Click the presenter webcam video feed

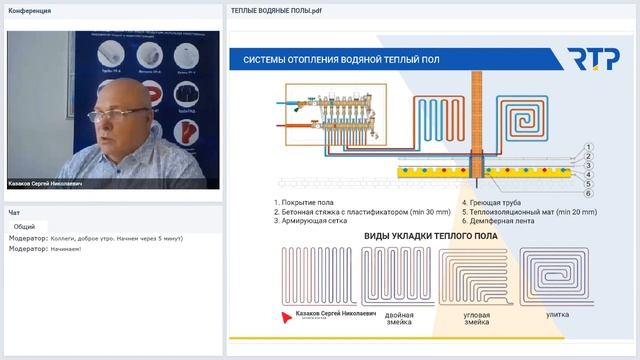(113, 110)
